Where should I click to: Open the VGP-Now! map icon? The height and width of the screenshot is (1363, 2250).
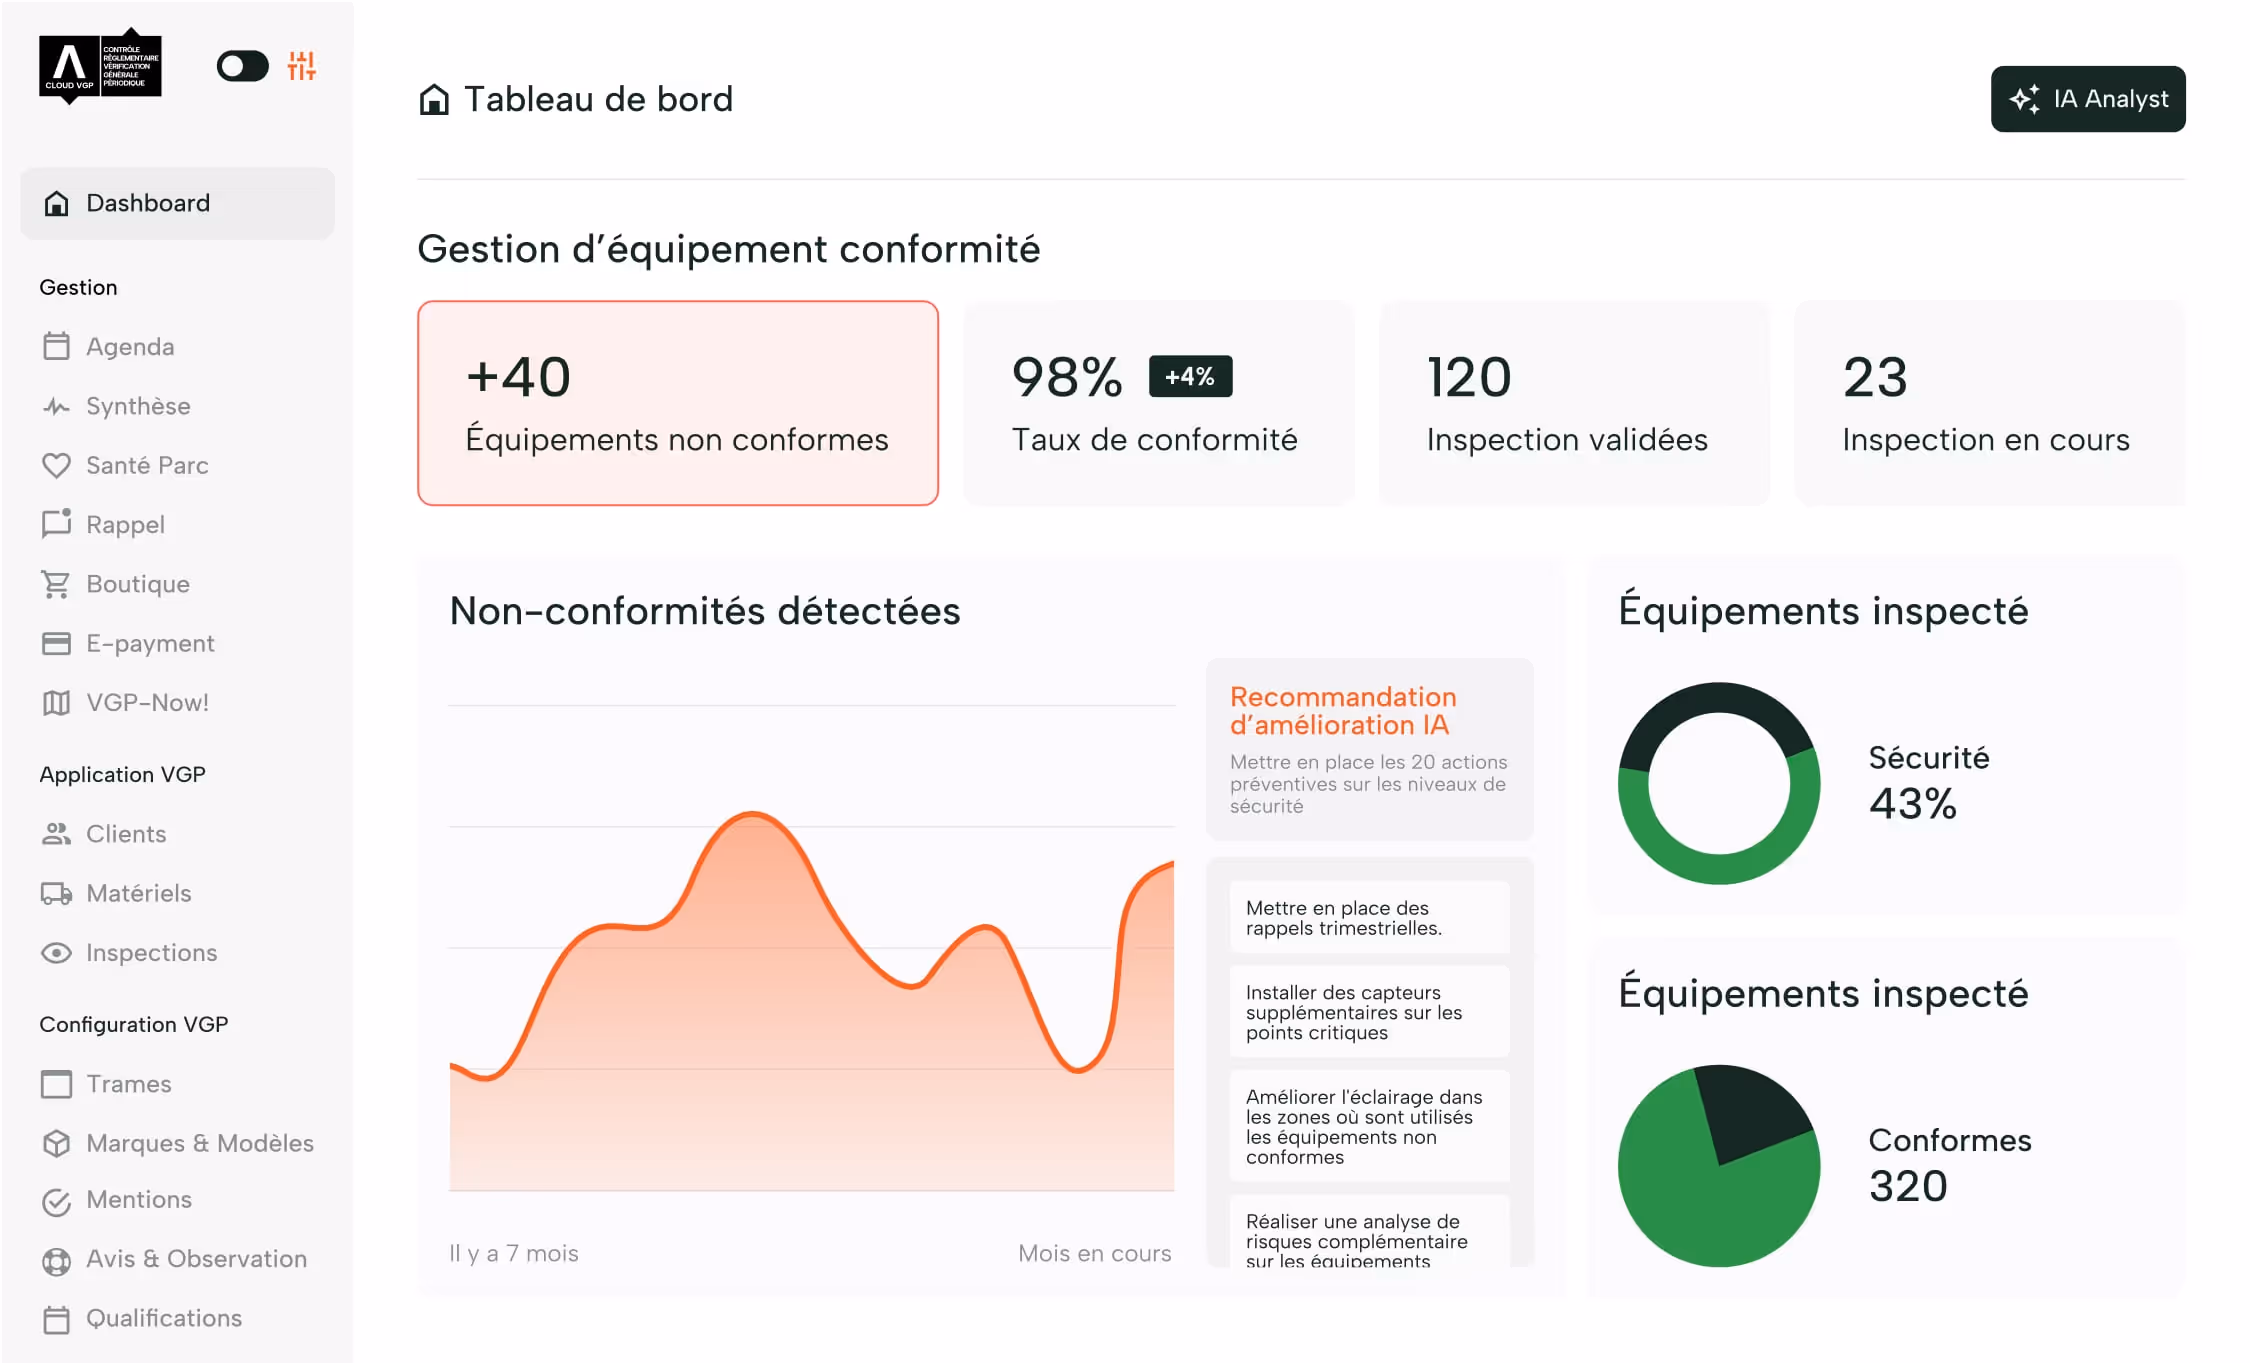click(x=56, y=703)
